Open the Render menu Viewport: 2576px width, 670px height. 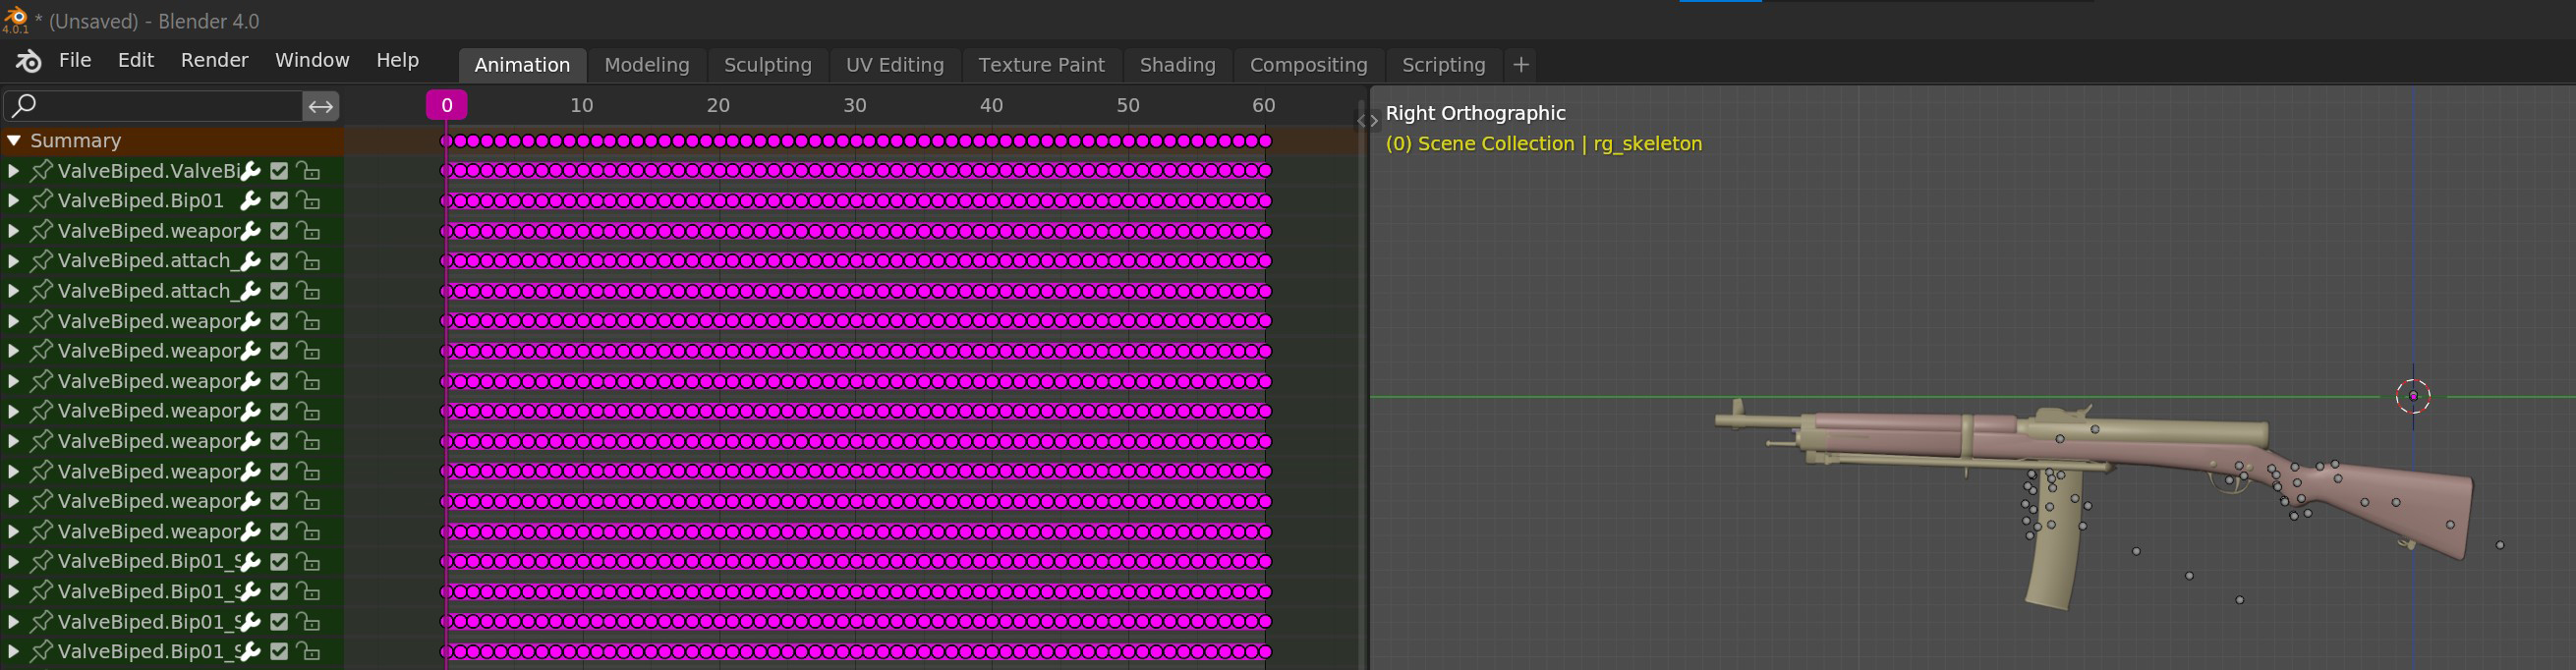point(214,60)
